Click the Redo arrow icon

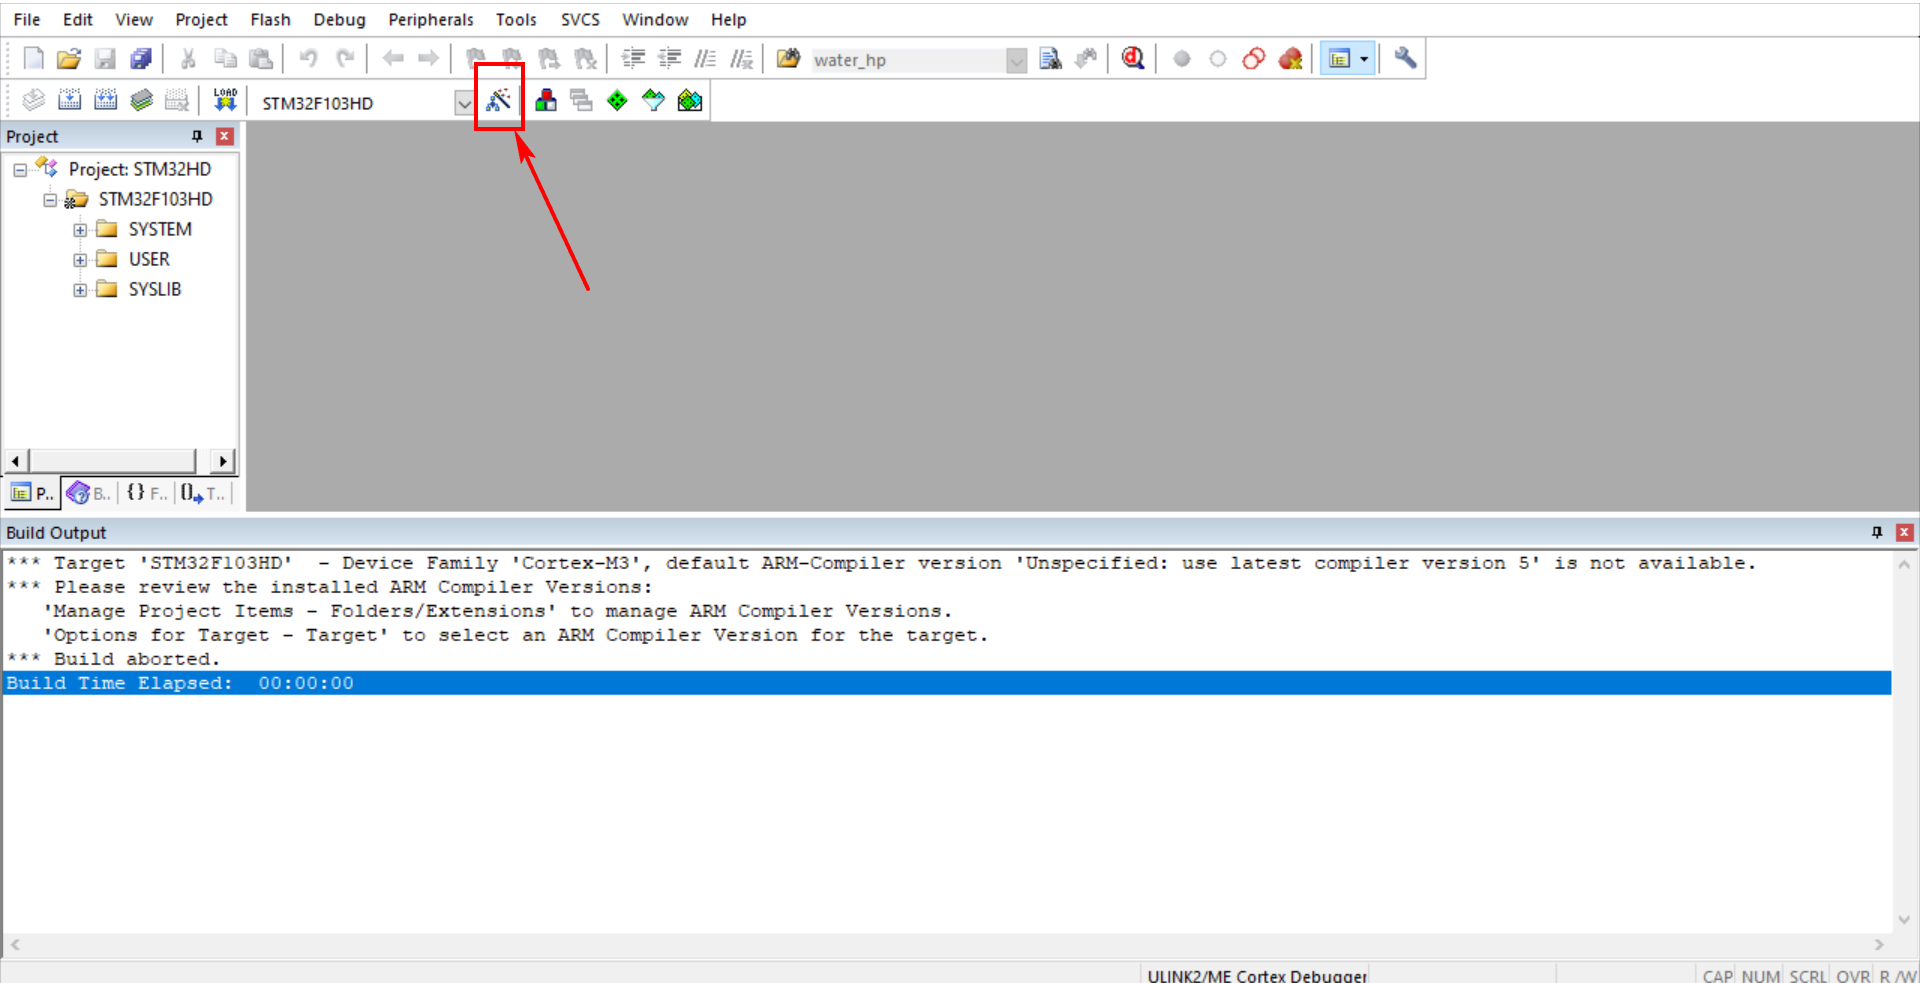click(345, 59)
